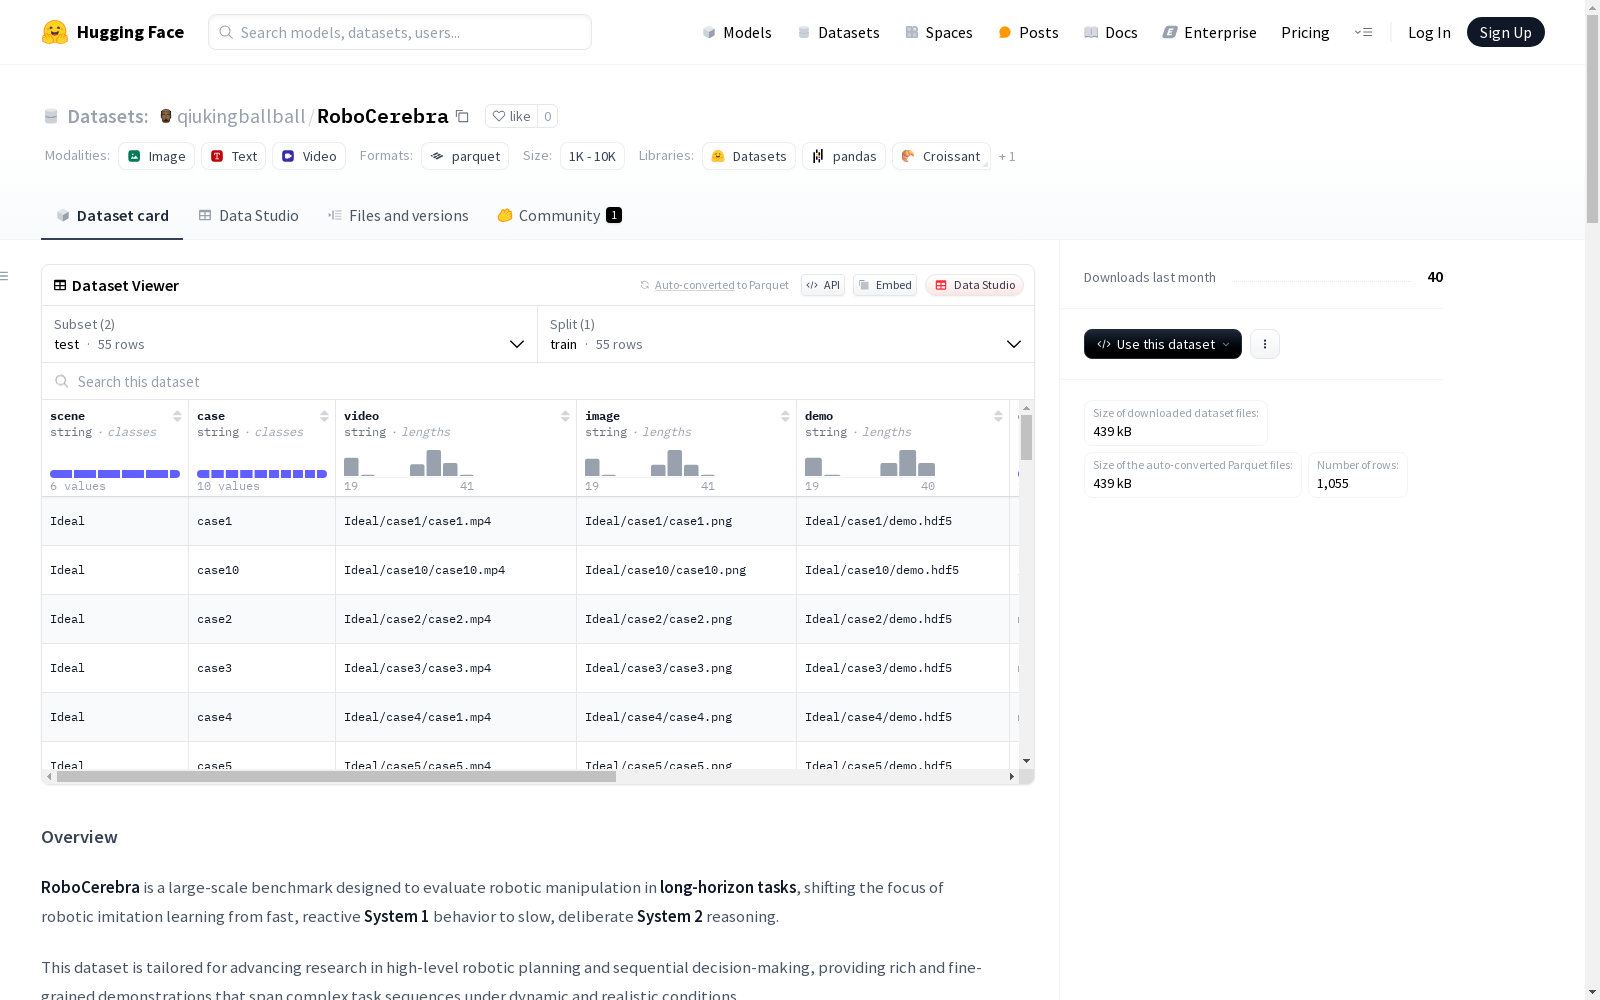Copy the dataset name with copy icon
Viewport: 1600px width, 1000px height.
point(462,116)
